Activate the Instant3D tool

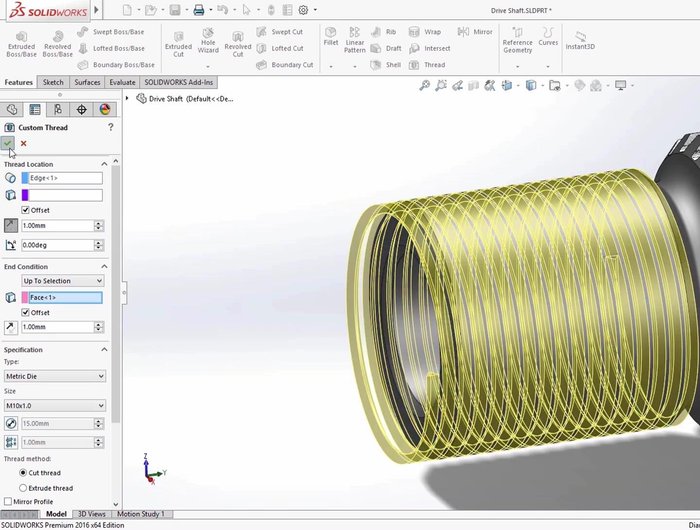[582, 40]
